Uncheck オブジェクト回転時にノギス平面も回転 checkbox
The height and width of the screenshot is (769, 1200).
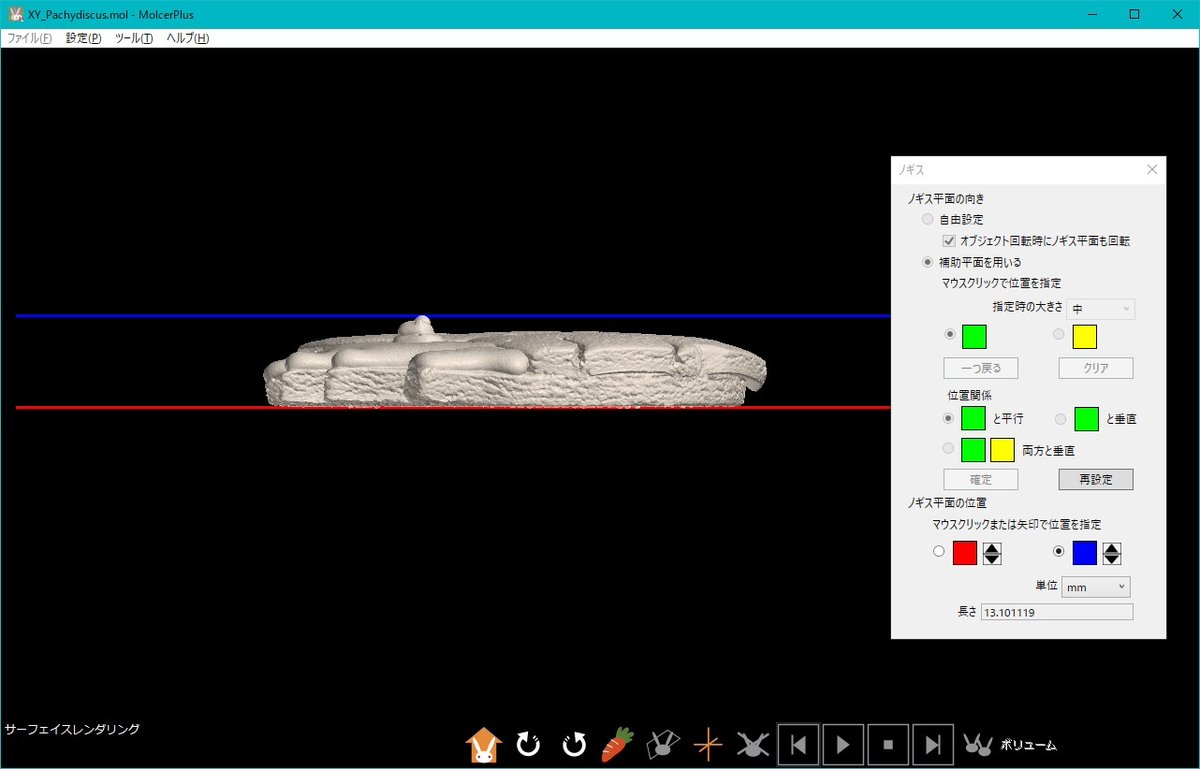coord(949,241)
